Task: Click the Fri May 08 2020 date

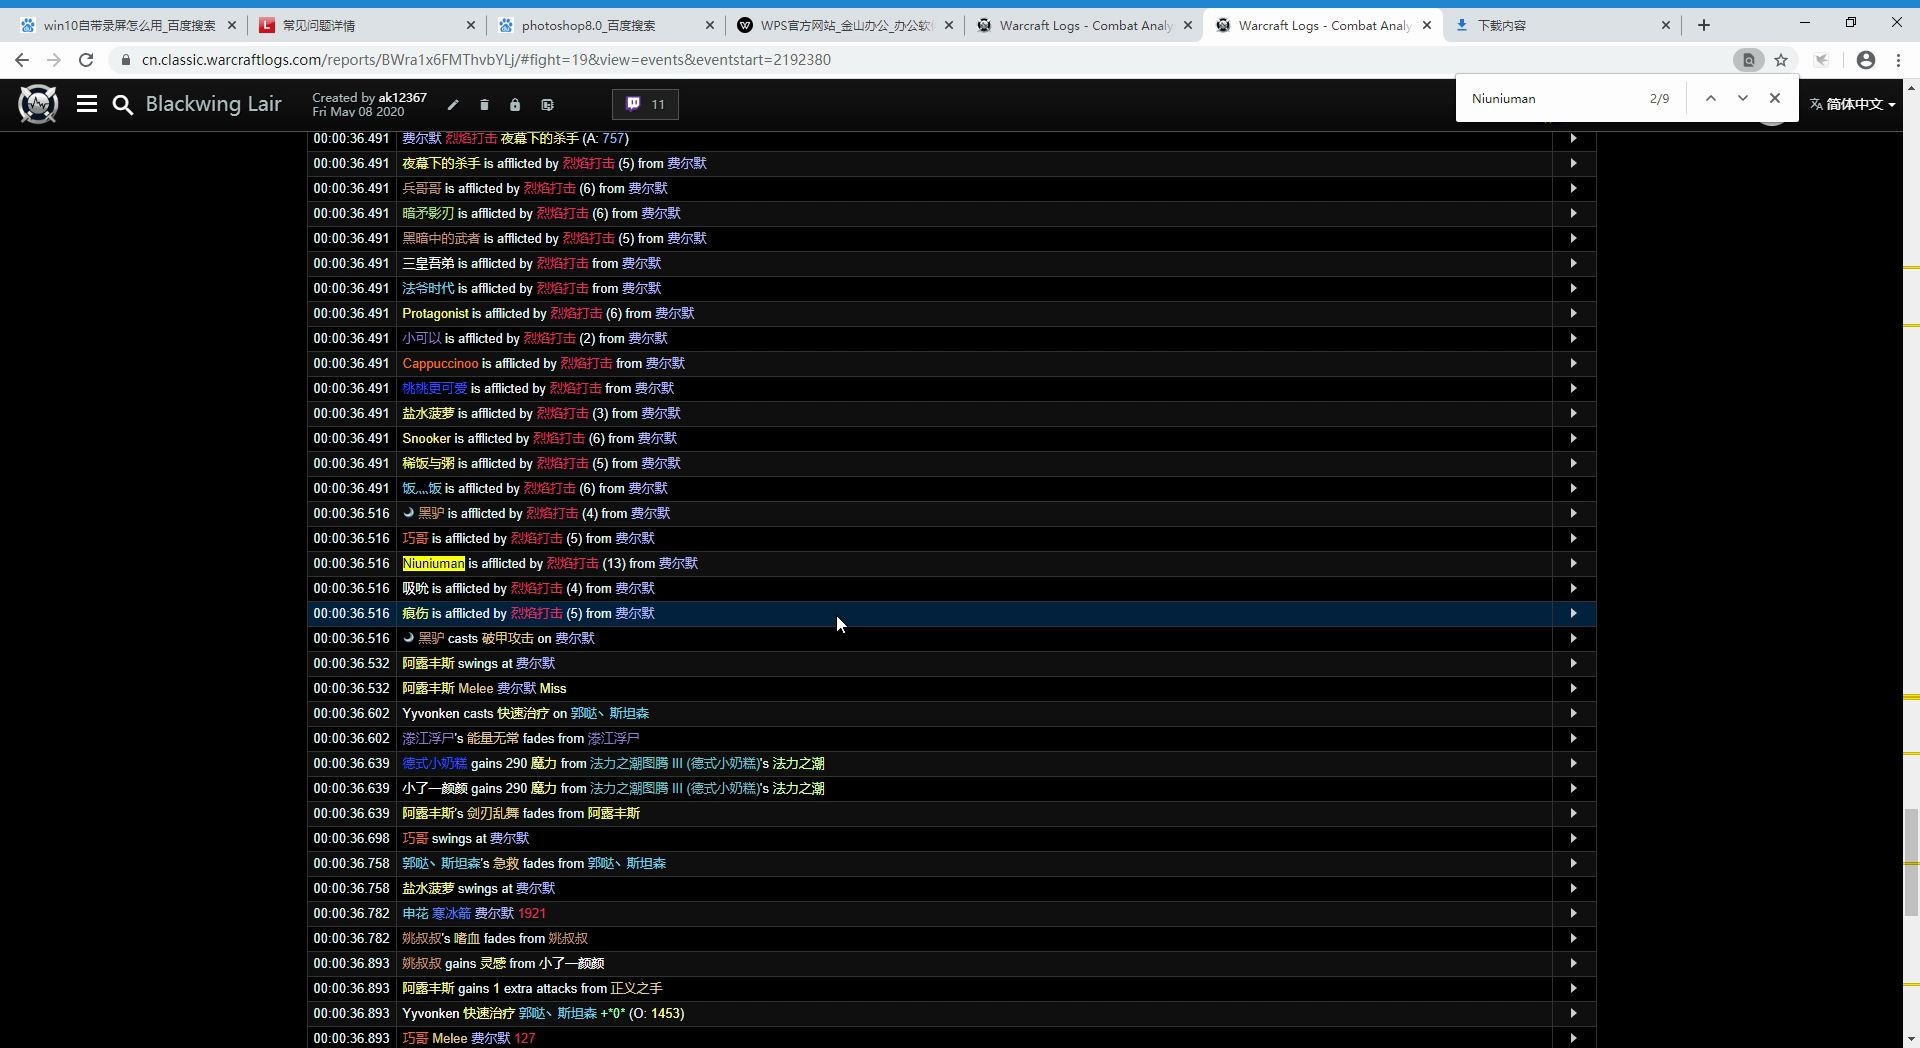Action: 358,112
